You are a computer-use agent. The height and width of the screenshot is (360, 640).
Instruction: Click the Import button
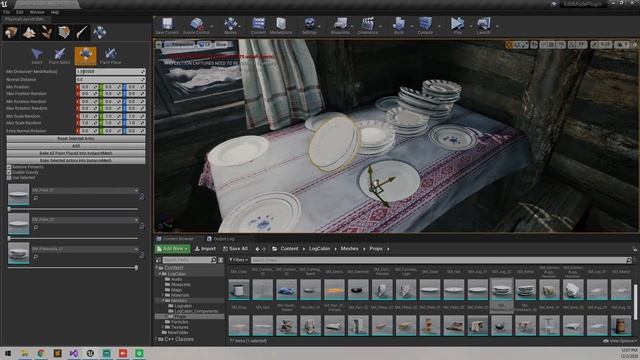tap(205, 249)
